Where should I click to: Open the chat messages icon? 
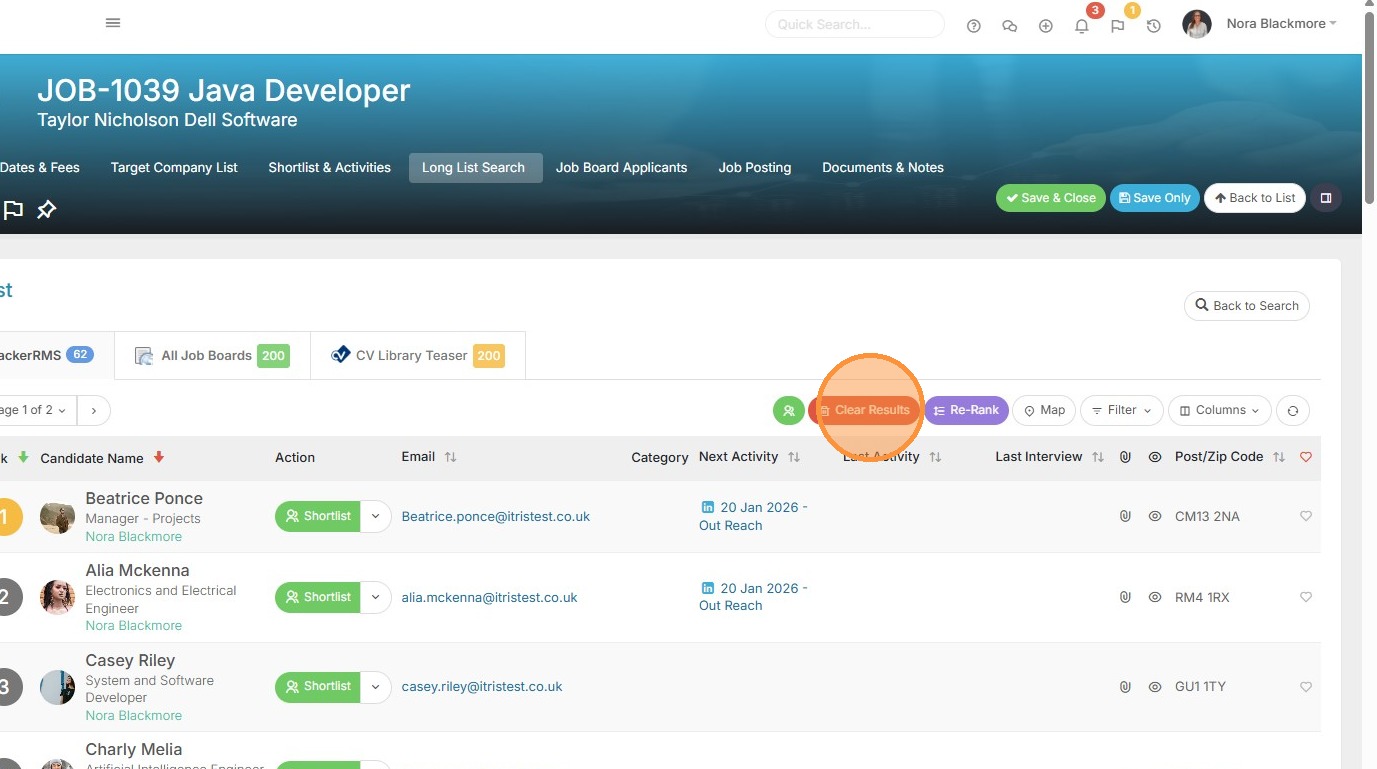[x=1009, y=26]
